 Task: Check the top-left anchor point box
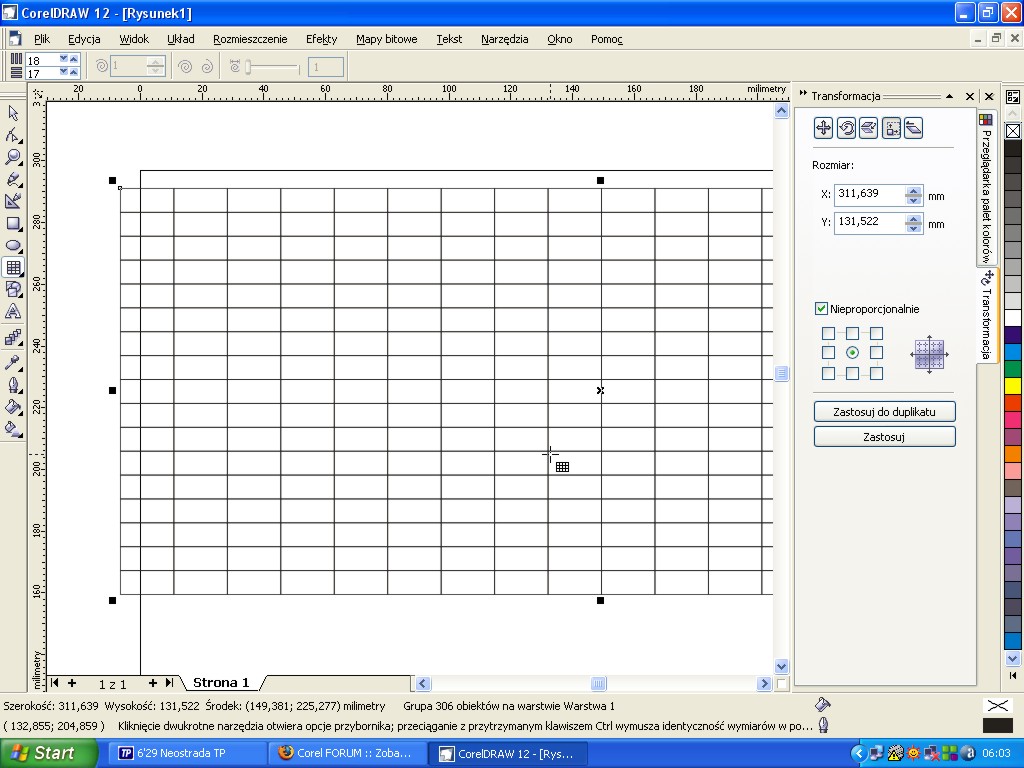pyautogui.click(x=828, y=333)
